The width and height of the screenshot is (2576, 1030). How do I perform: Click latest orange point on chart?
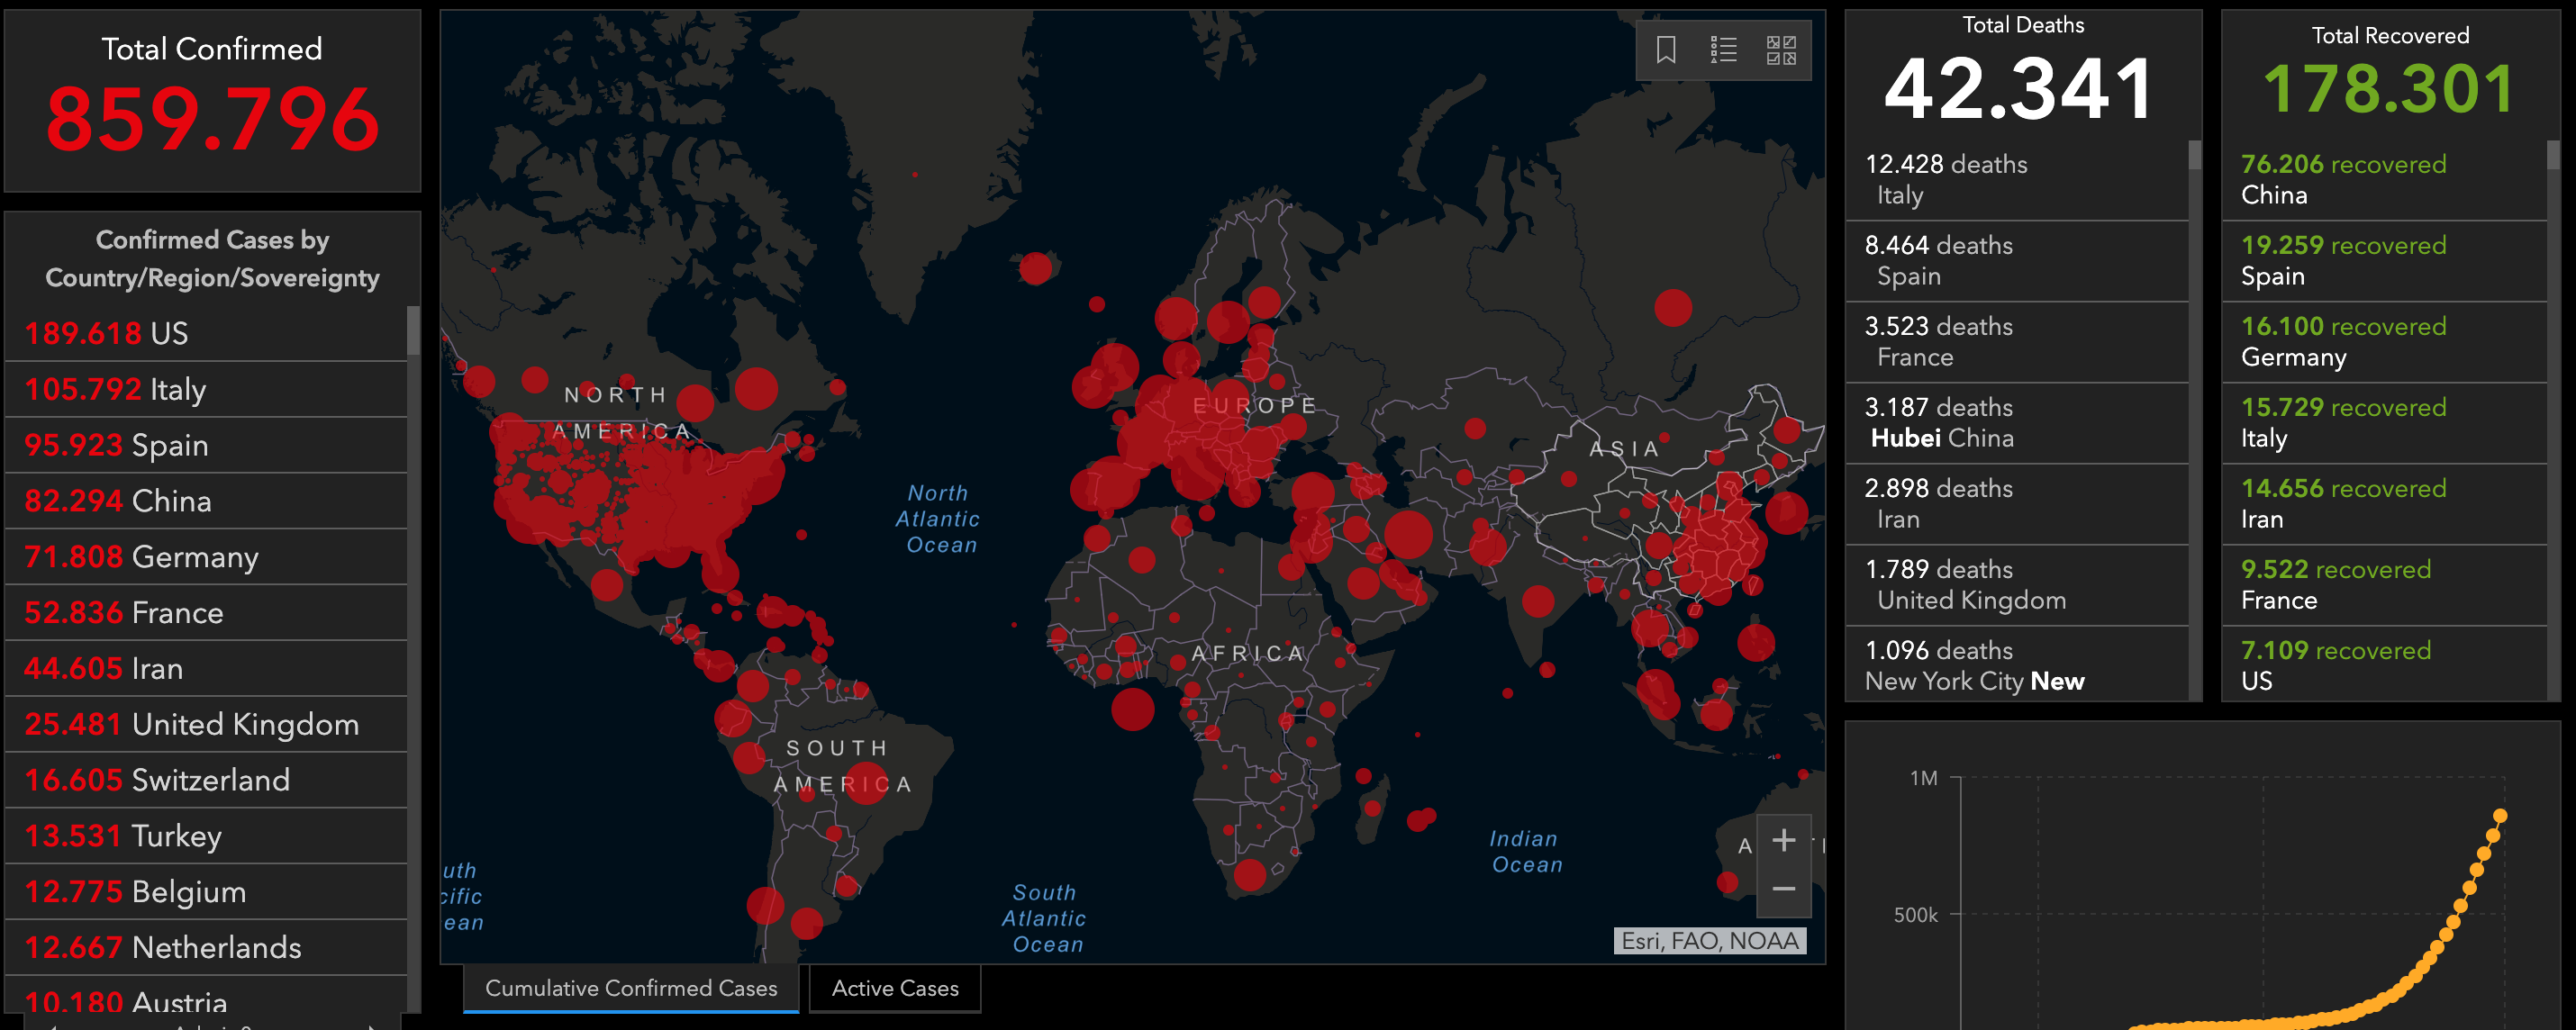[2500, 816]
